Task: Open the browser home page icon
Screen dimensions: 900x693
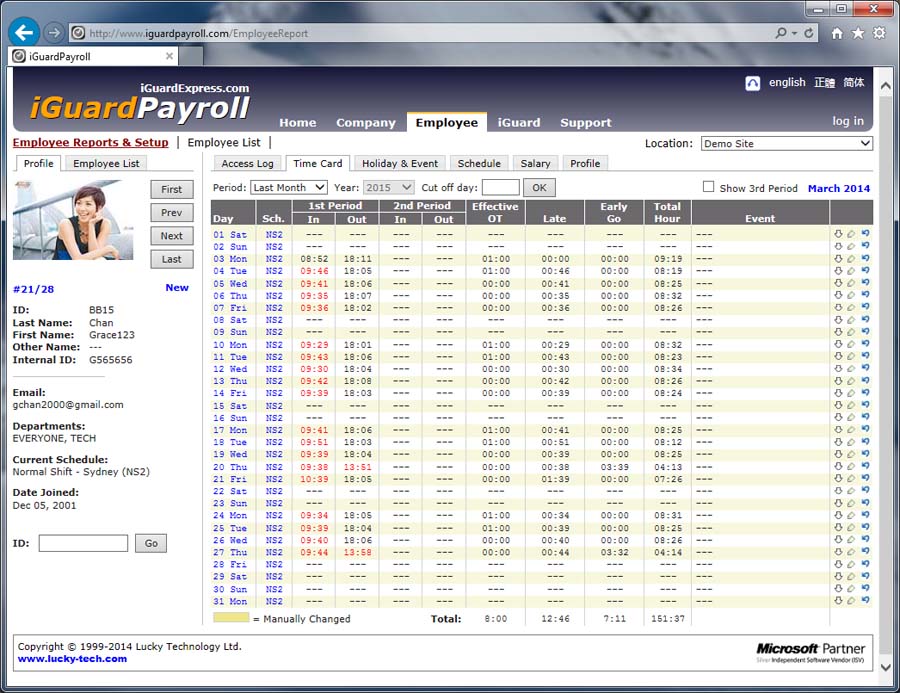Action: click(x=837, y=33)
